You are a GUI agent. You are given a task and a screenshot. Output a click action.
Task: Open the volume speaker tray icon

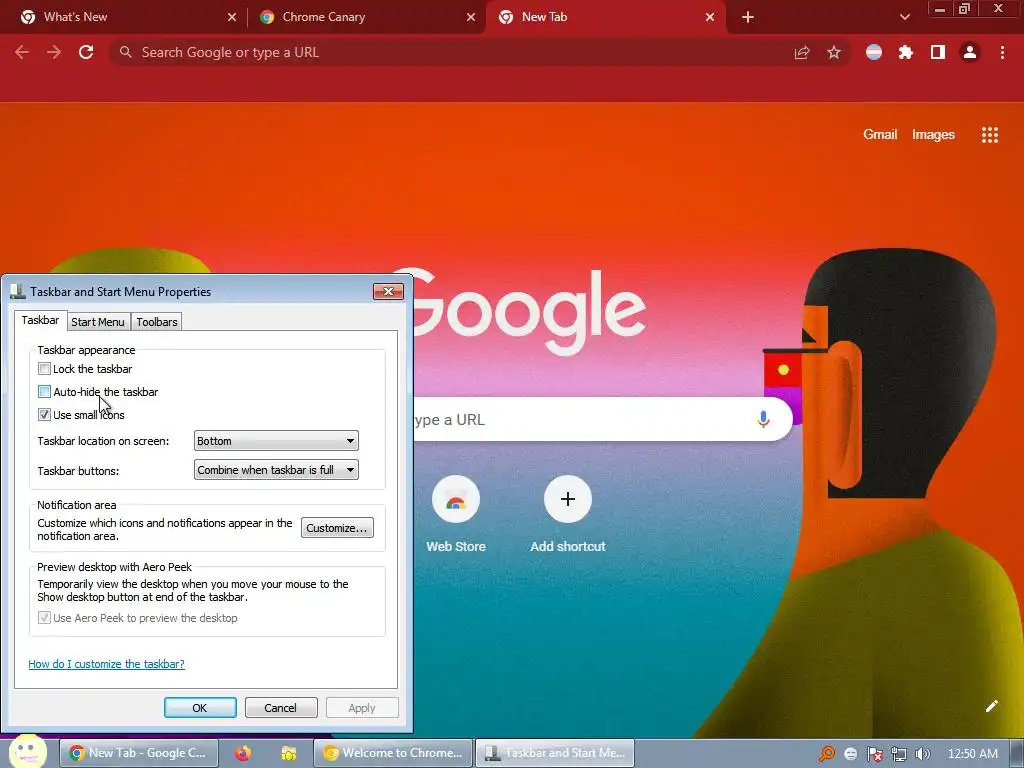[923, 754]
